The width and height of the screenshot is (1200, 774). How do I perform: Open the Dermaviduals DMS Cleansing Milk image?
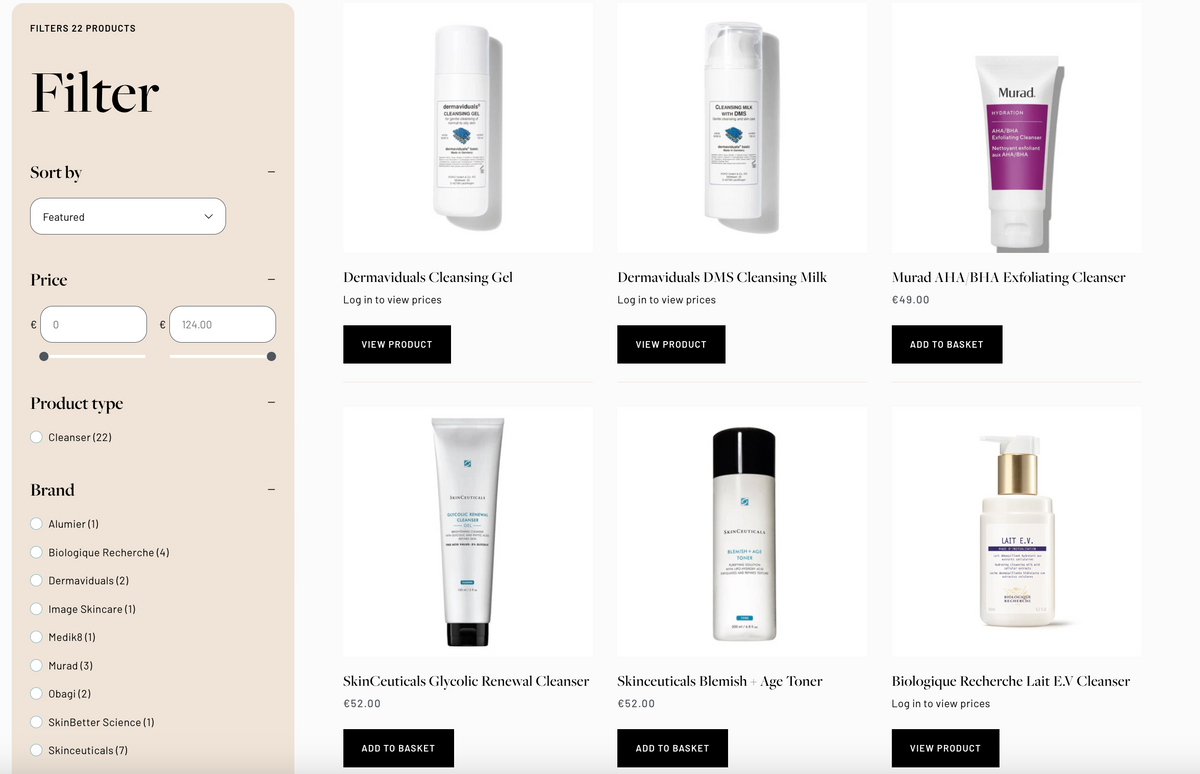click(x=742, y=127)
